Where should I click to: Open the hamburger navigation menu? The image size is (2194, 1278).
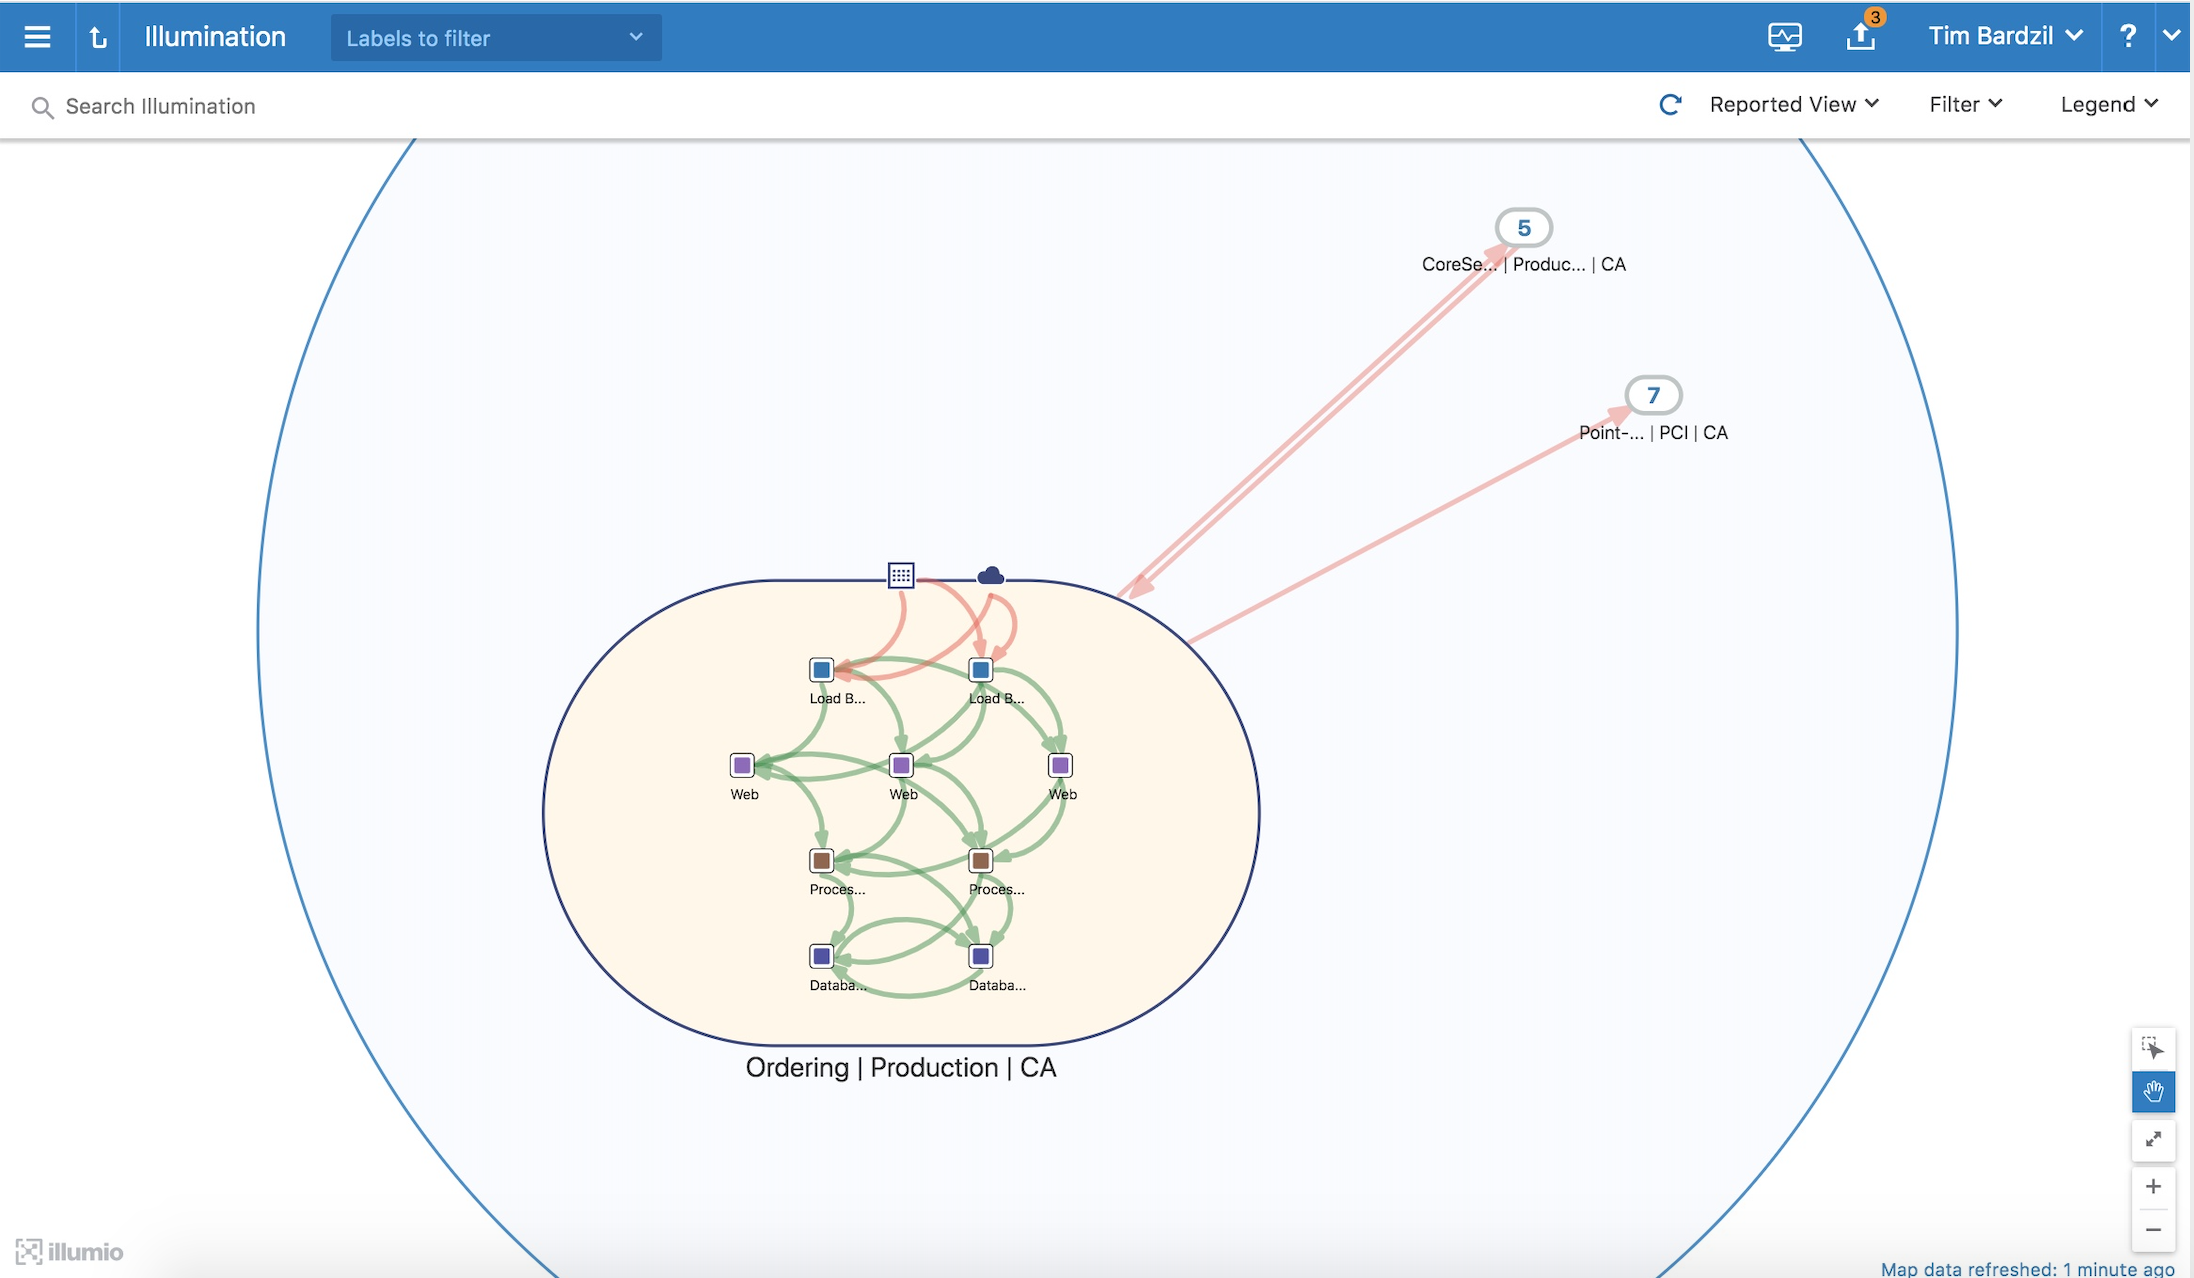[37, 37]
